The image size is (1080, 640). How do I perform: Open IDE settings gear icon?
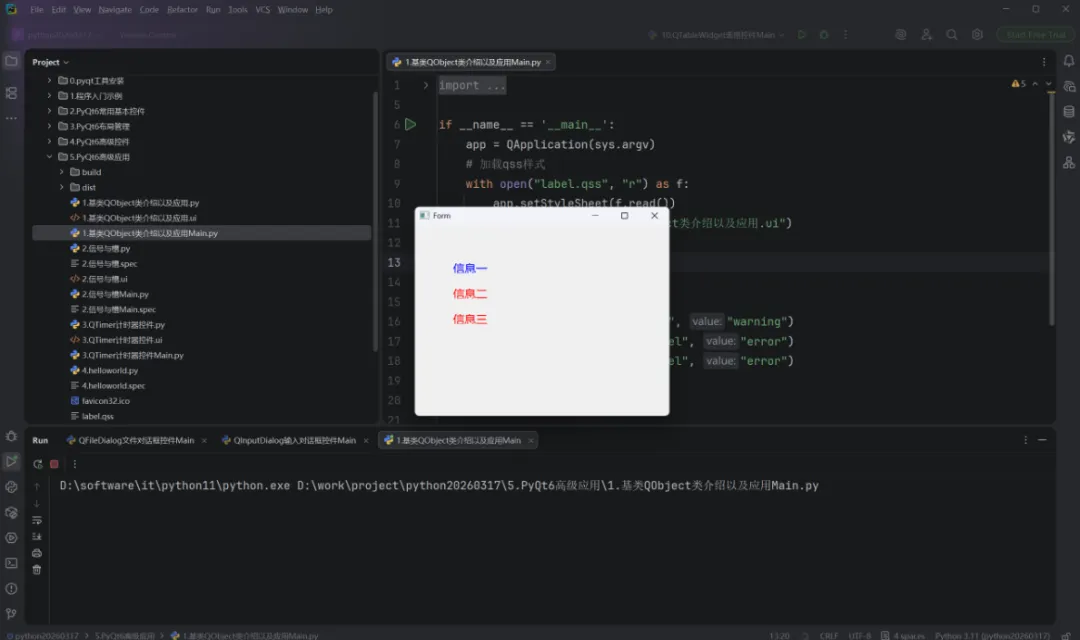click(977, 34)
